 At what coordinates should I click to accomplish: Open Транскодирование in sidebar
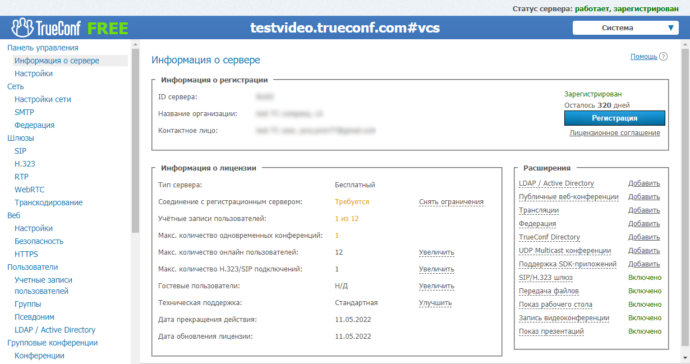click(x=48, y=202)
